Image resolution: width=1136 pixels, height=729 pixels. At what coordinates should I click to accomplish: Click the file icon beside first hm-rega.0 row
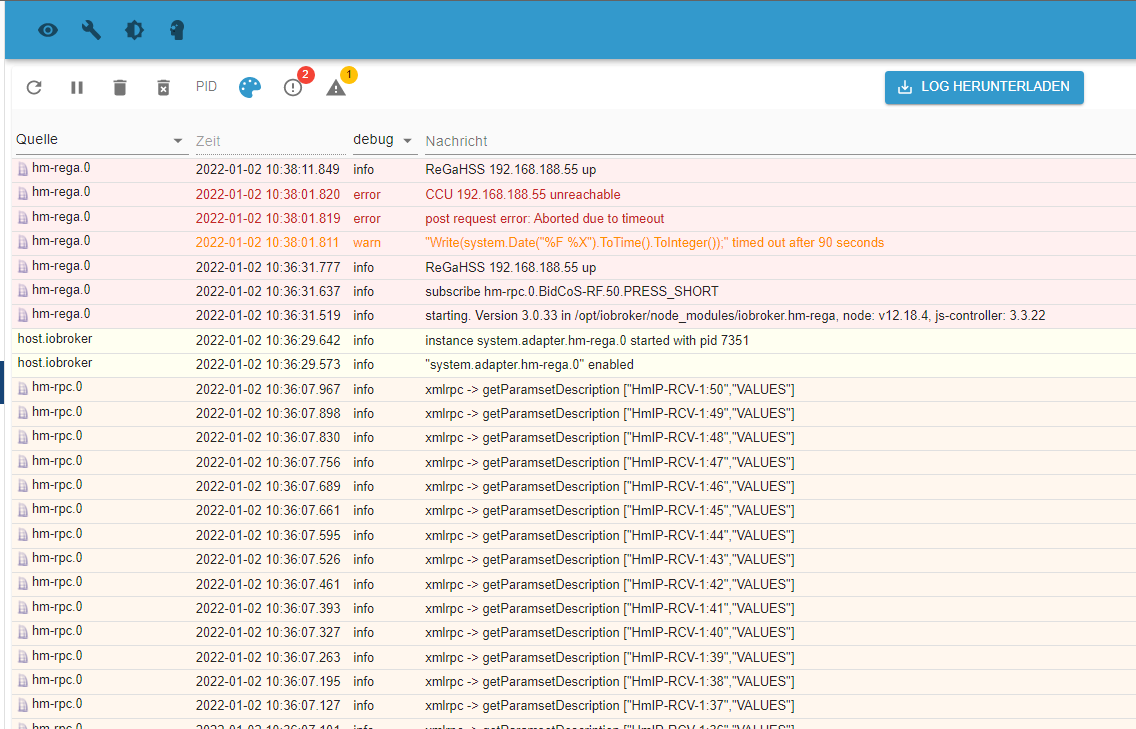point(23,169)
